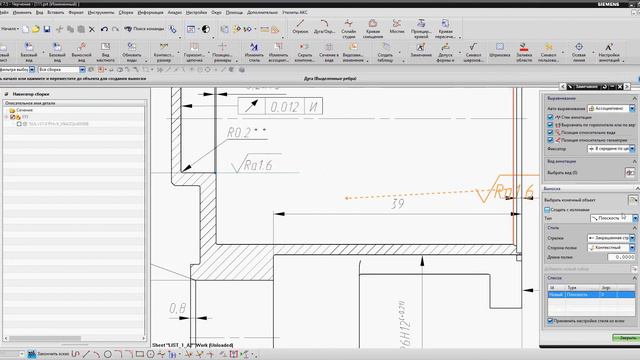Toggle Позиция относительно вида checkbox
This screenshot has height=360, width=640.
tap(550, 133)
